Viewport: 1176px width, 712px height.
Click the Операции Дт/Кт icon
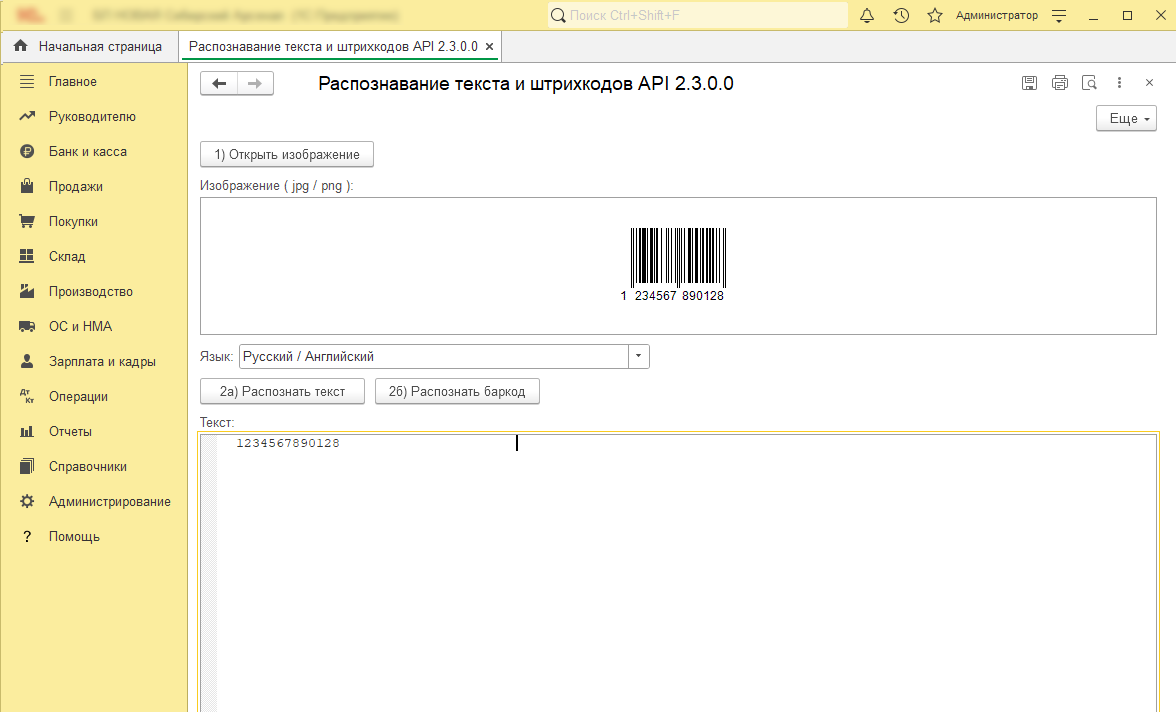(x=27, y=396)
